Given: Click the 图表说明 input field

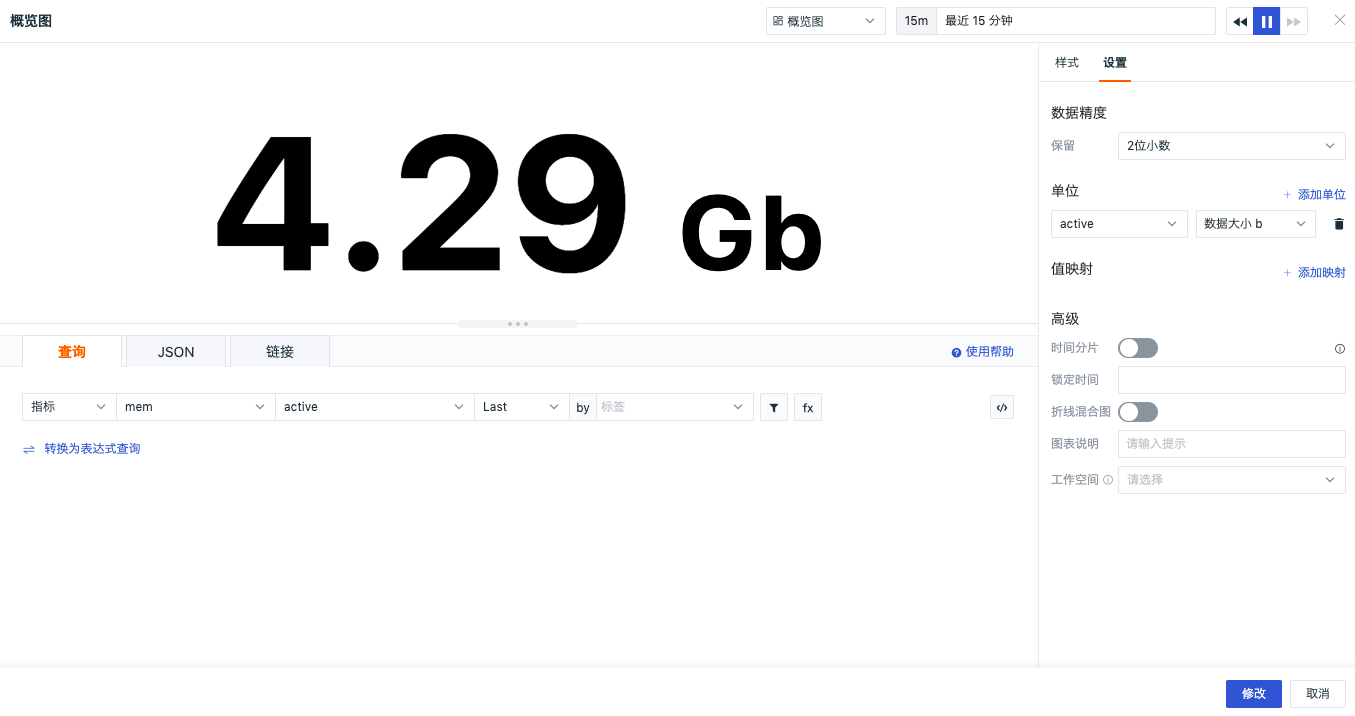Looking at the screenshot, I should tap(1231, 444).
